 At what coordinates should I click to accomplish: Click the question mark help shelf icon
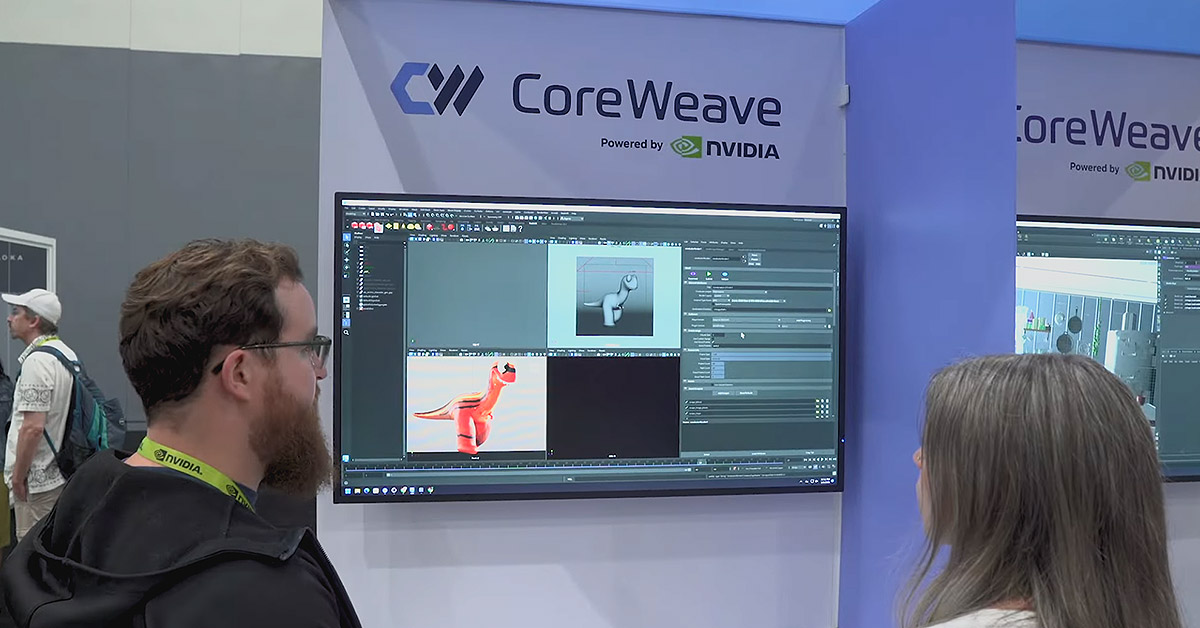coord(520,228)
